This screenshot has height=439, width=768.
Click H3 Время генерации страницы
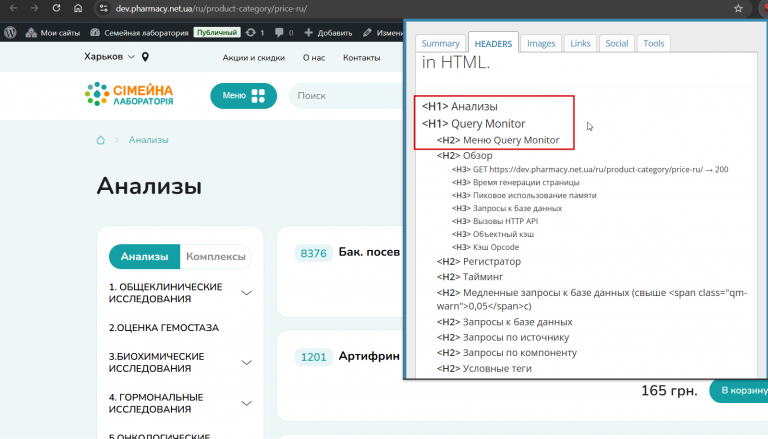point(515,182)
